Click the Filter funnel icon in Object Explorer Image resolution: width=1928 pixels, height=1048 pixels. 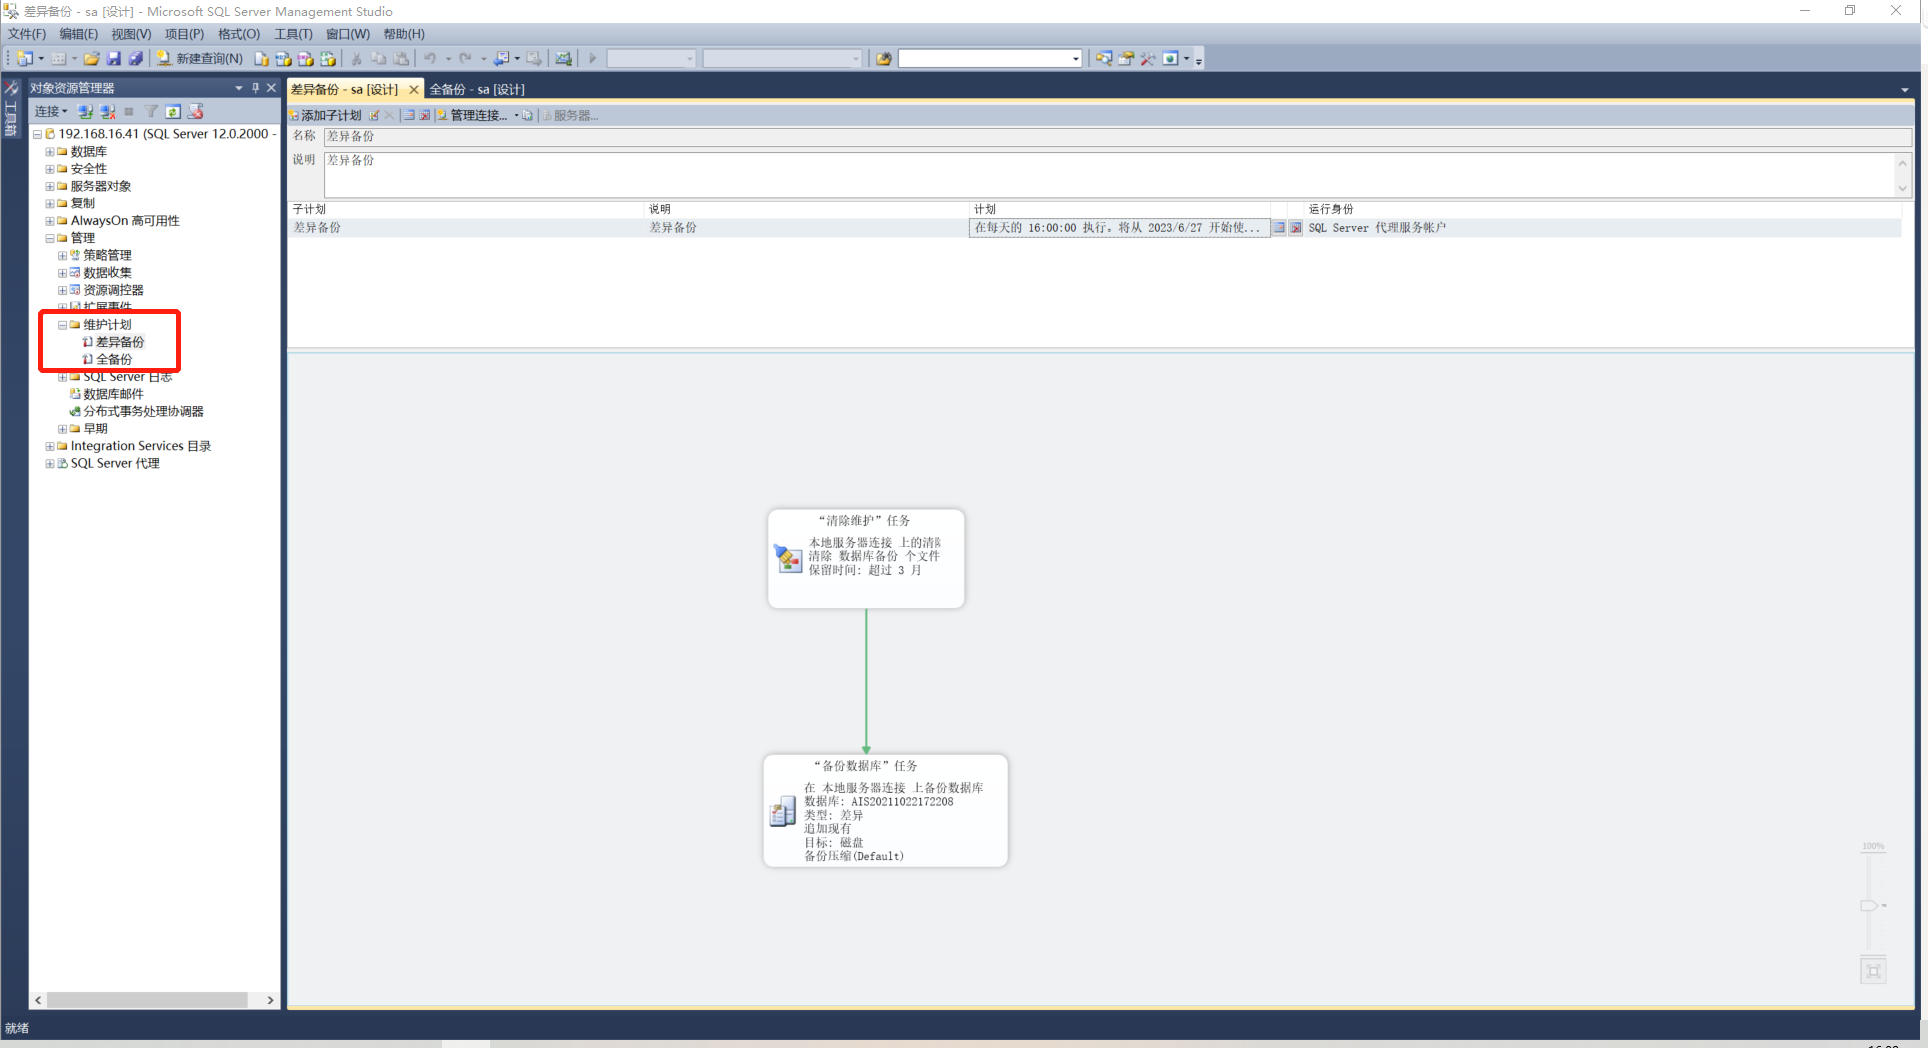point(151,111)
